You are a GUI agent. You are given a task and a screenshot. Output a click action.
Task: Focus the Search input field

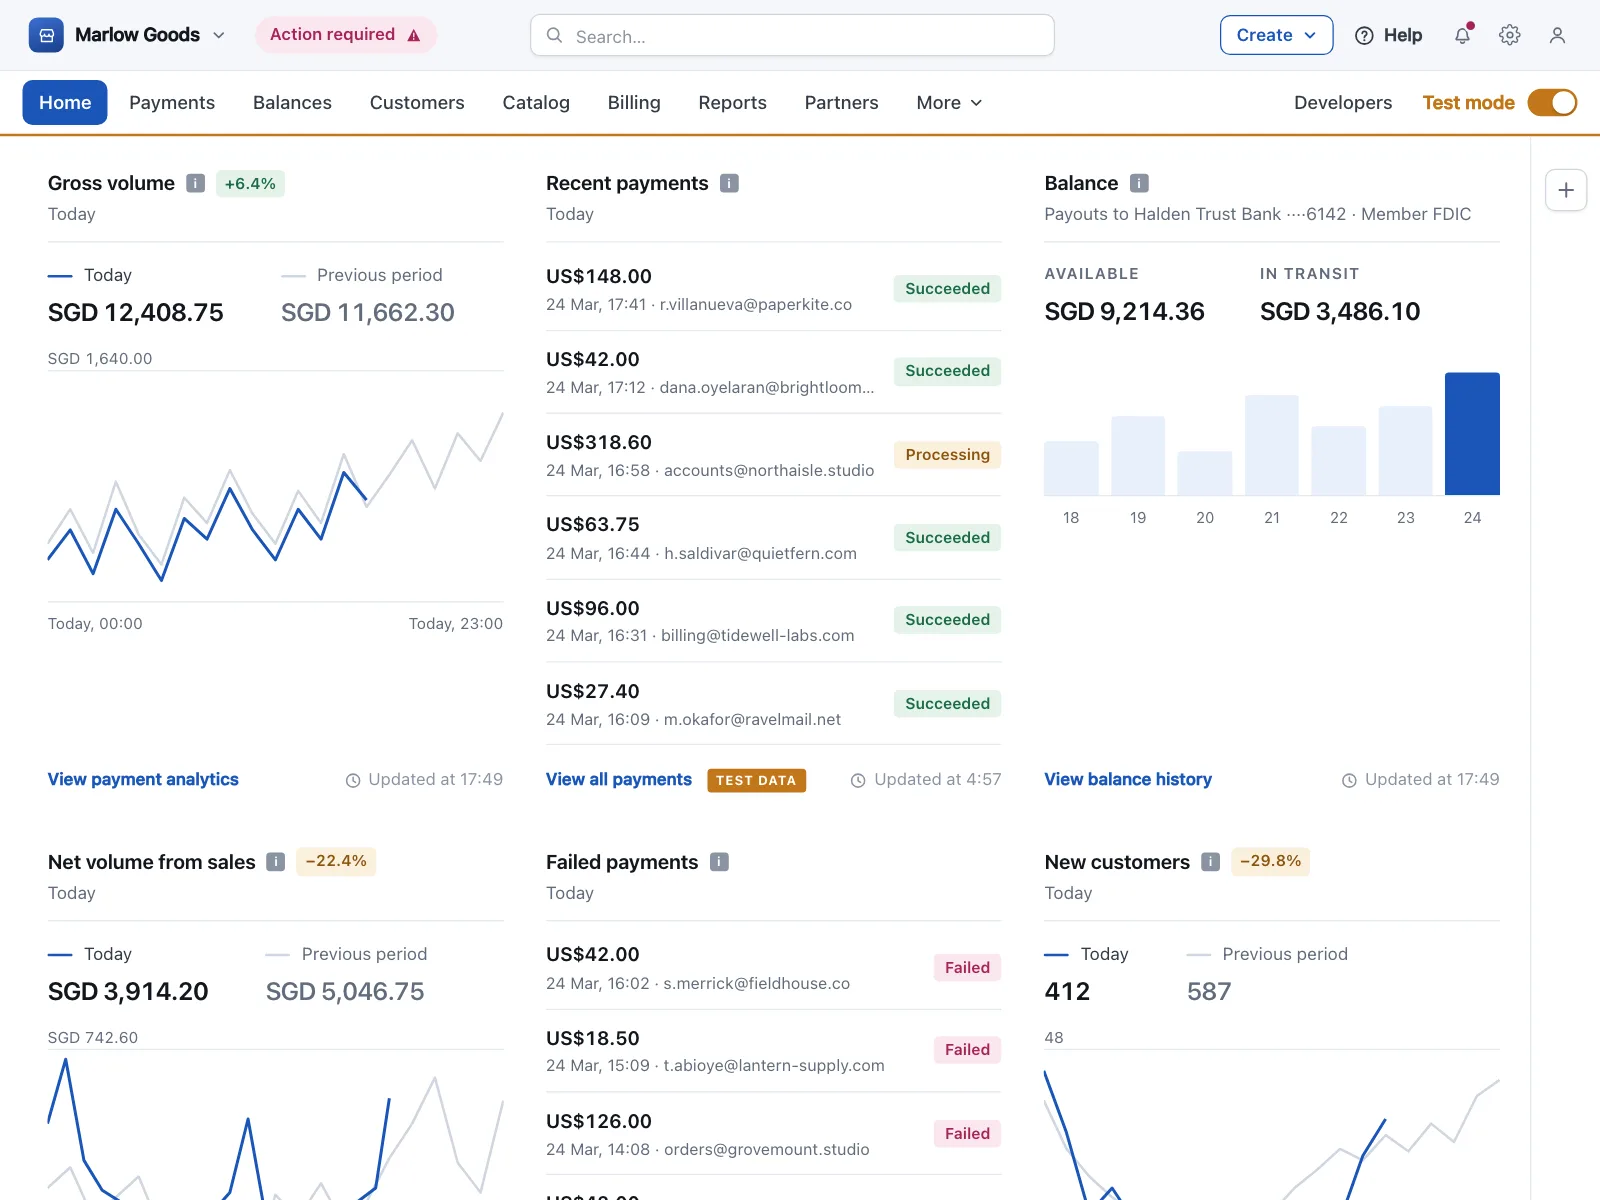(792, 35)
